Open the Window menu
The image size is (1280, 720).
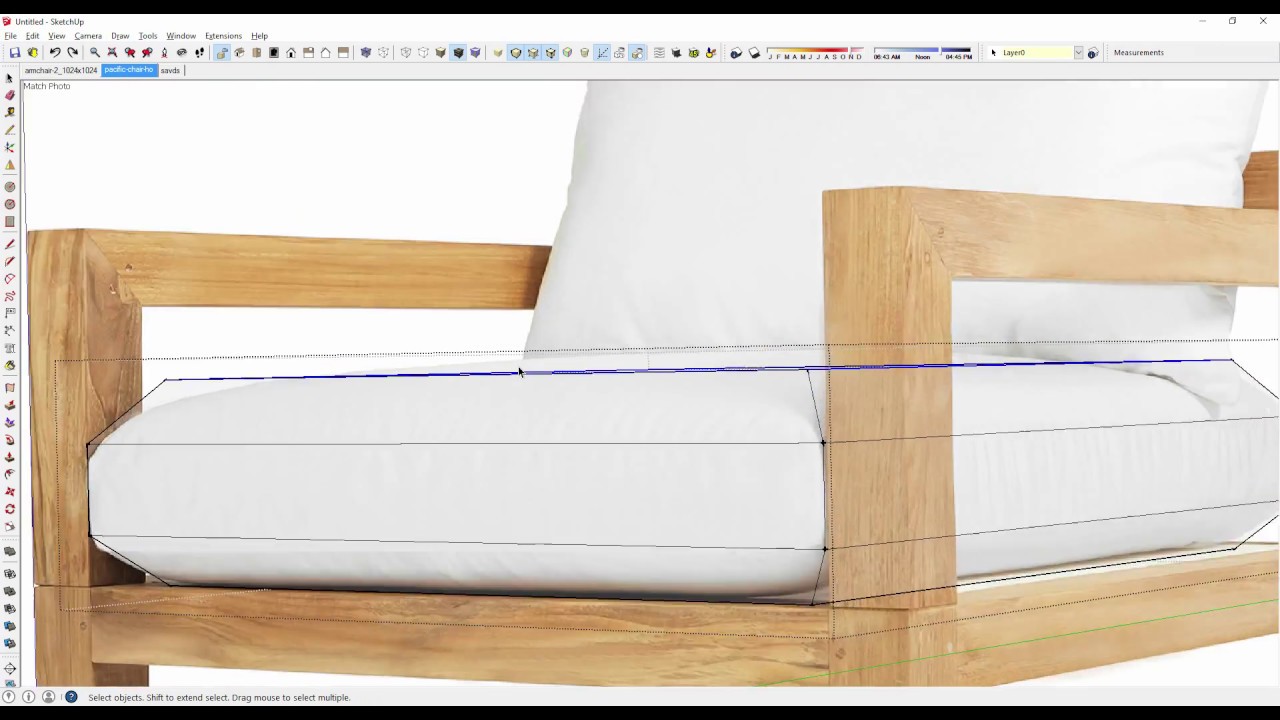point(181,36)
